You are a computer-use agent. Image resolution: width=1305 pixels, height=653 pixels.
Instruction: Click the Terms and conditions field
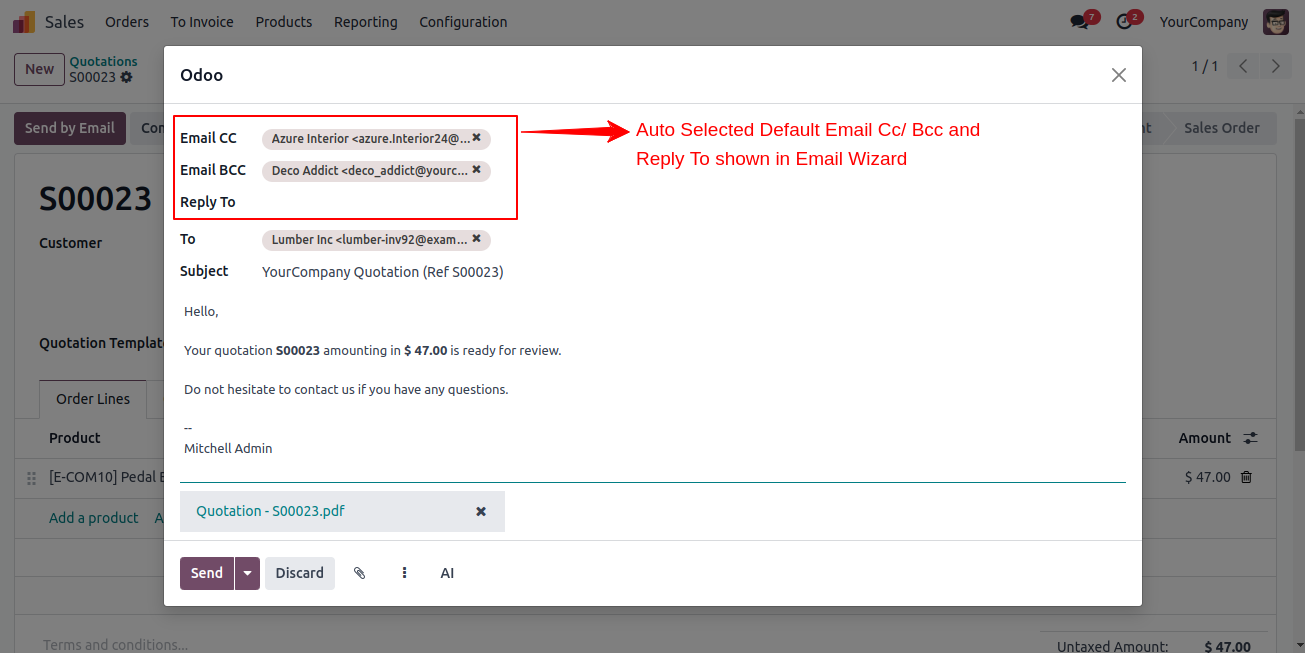(x=115, y=645)
